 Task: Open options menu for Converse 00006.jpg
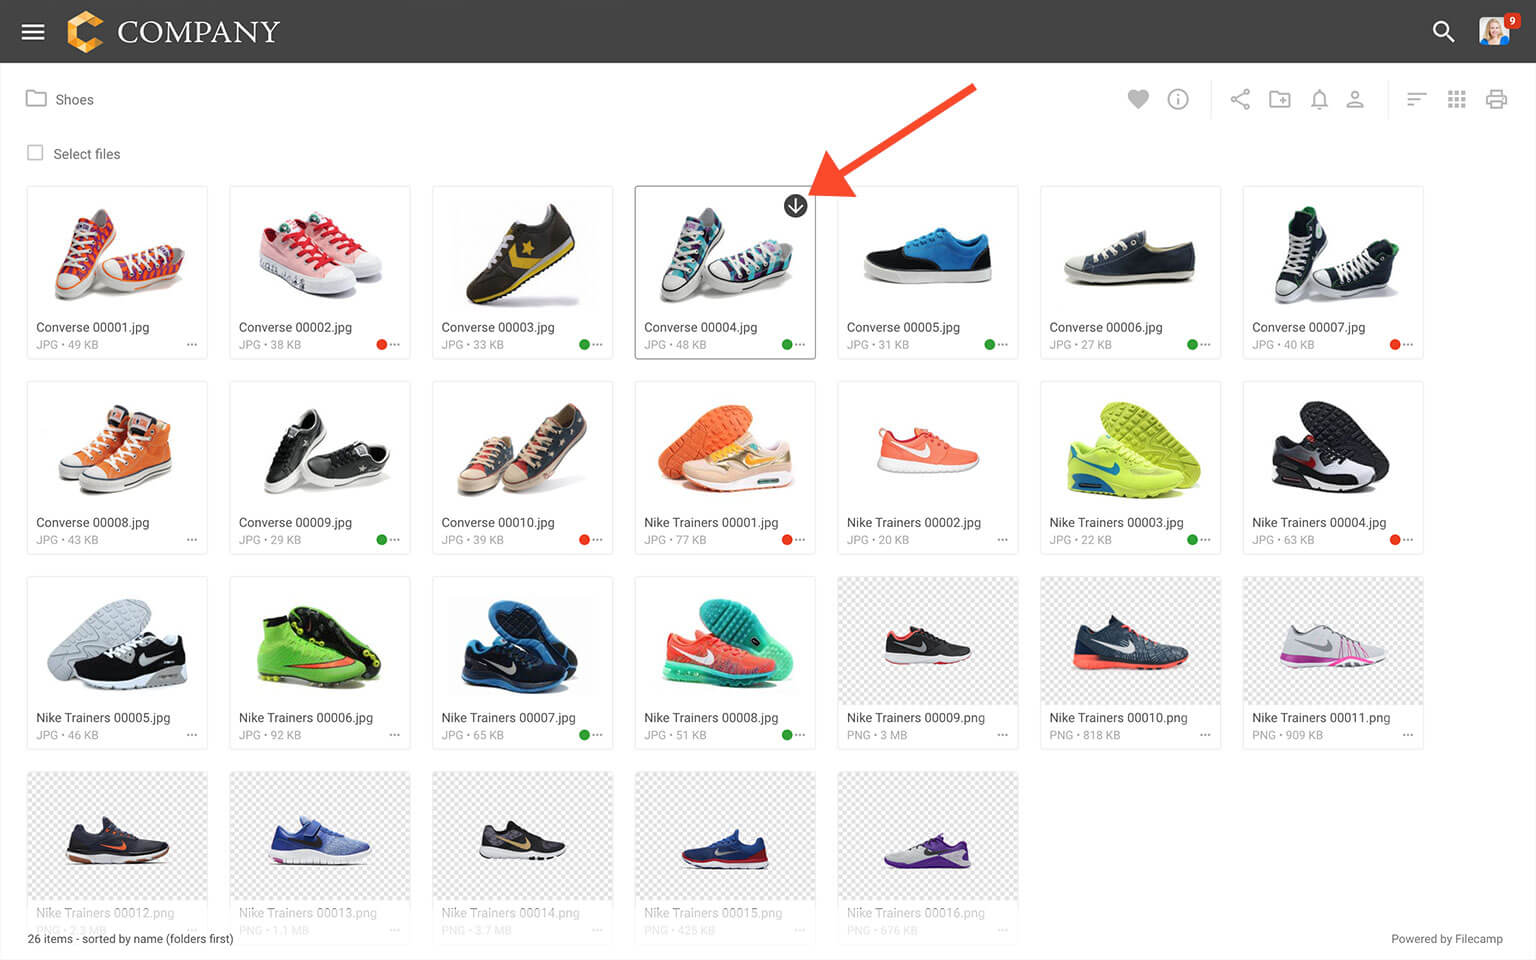pyautogui.click(x=1205, y=345)
